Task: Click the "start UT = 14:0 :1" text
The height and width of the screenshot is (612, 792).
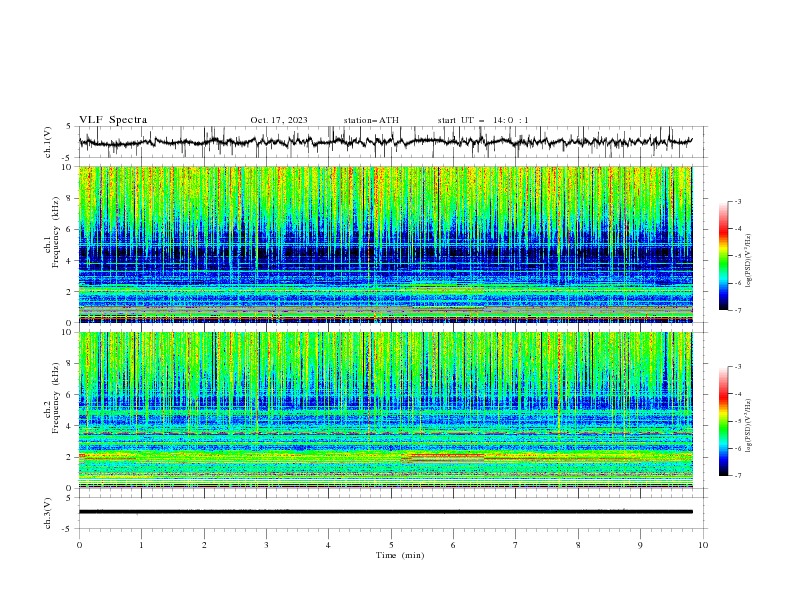Action: (483, 120)
